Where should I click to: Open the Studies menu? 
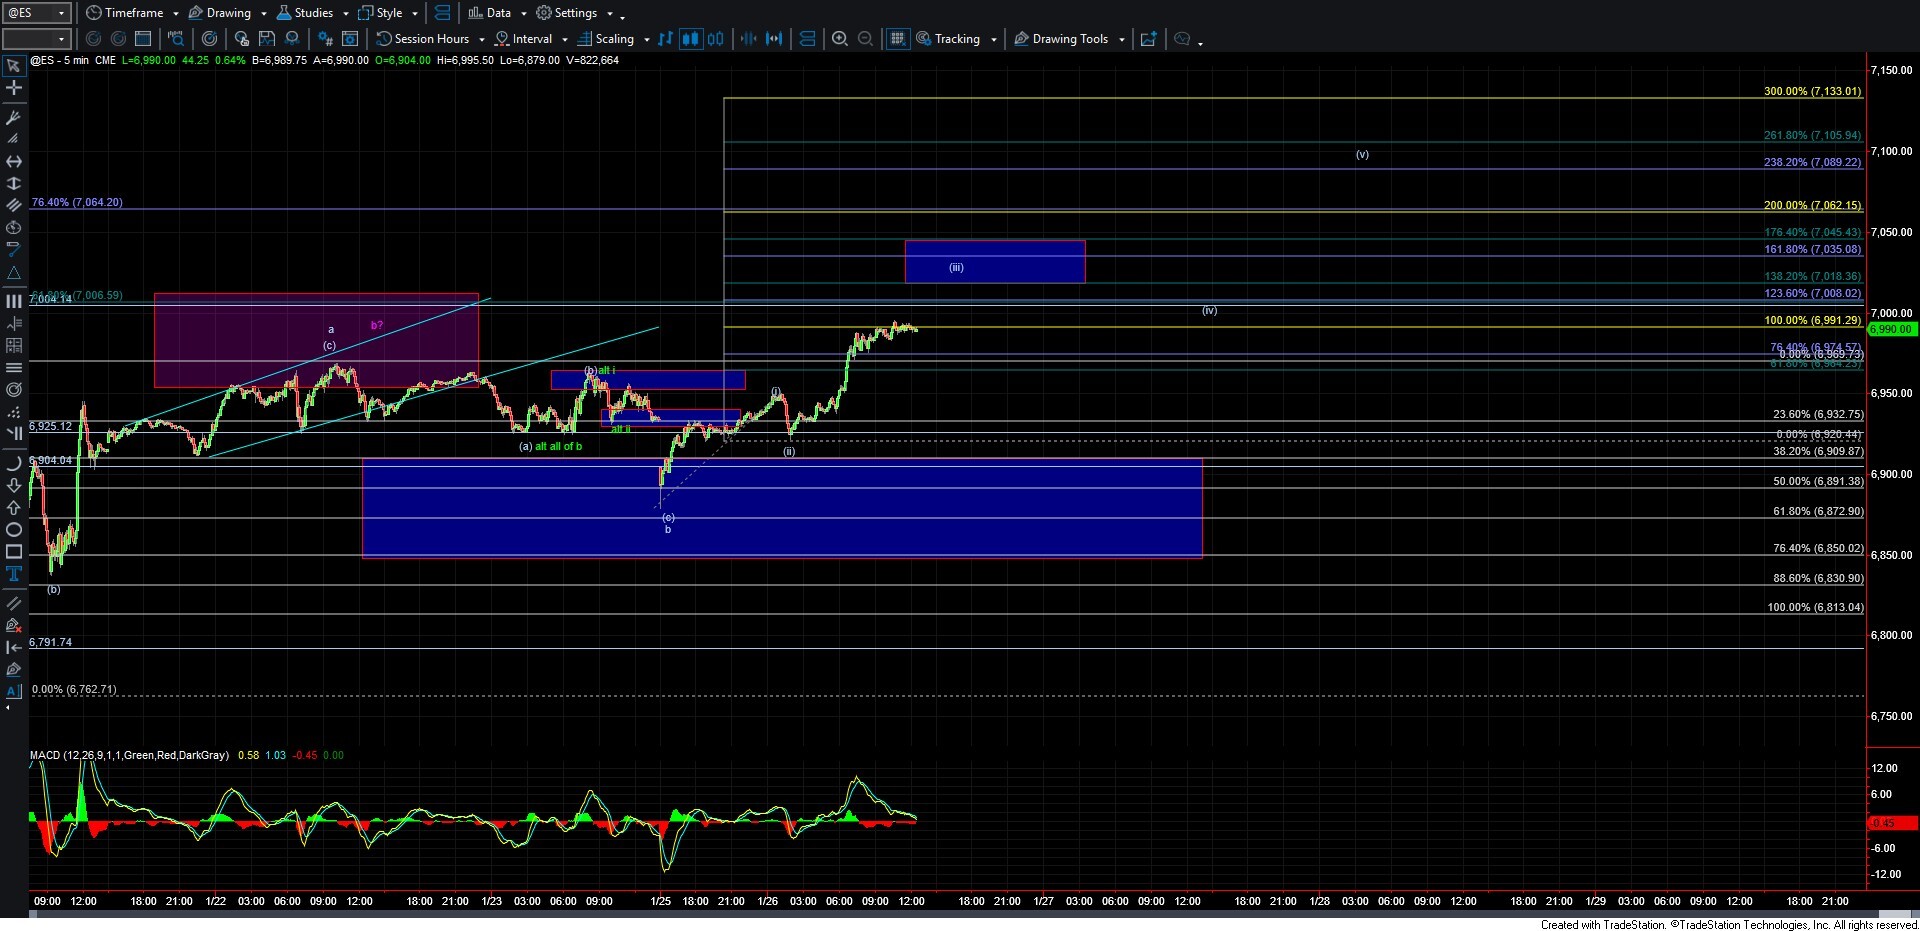(x=311, y=13)
